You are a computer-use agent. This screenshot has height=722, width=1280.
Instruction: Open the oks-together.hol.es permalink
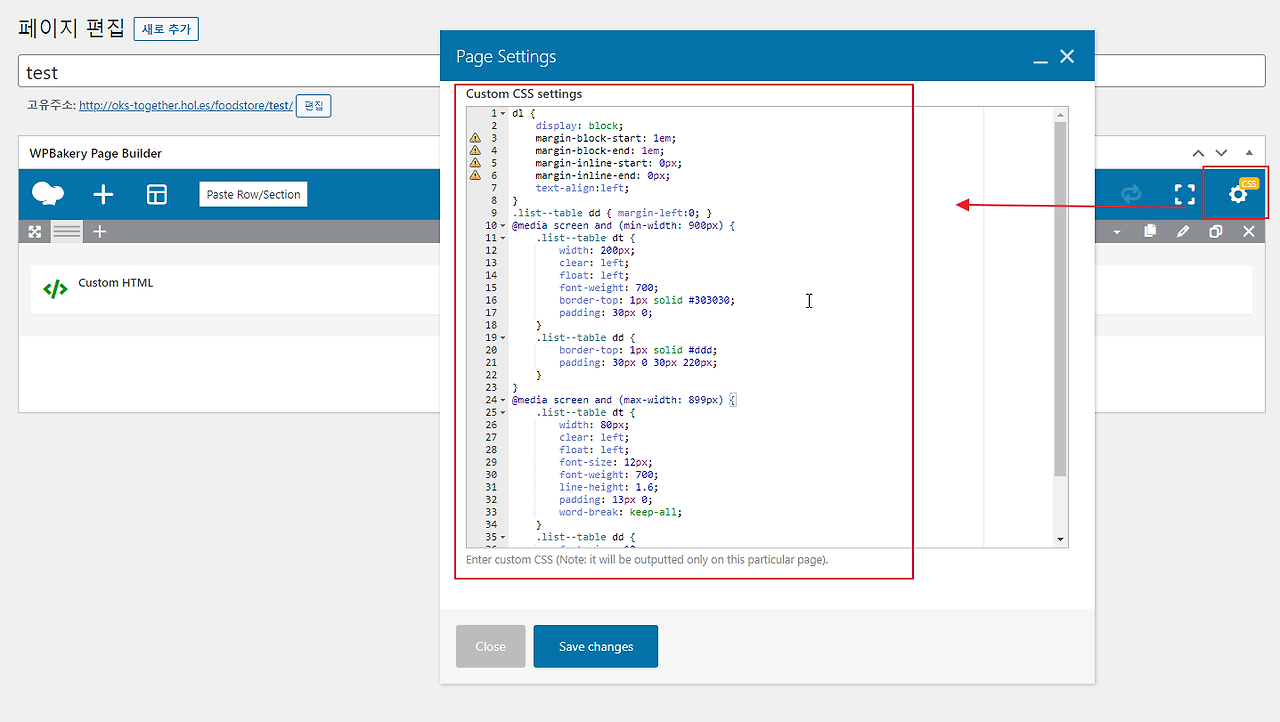[186, 105]
